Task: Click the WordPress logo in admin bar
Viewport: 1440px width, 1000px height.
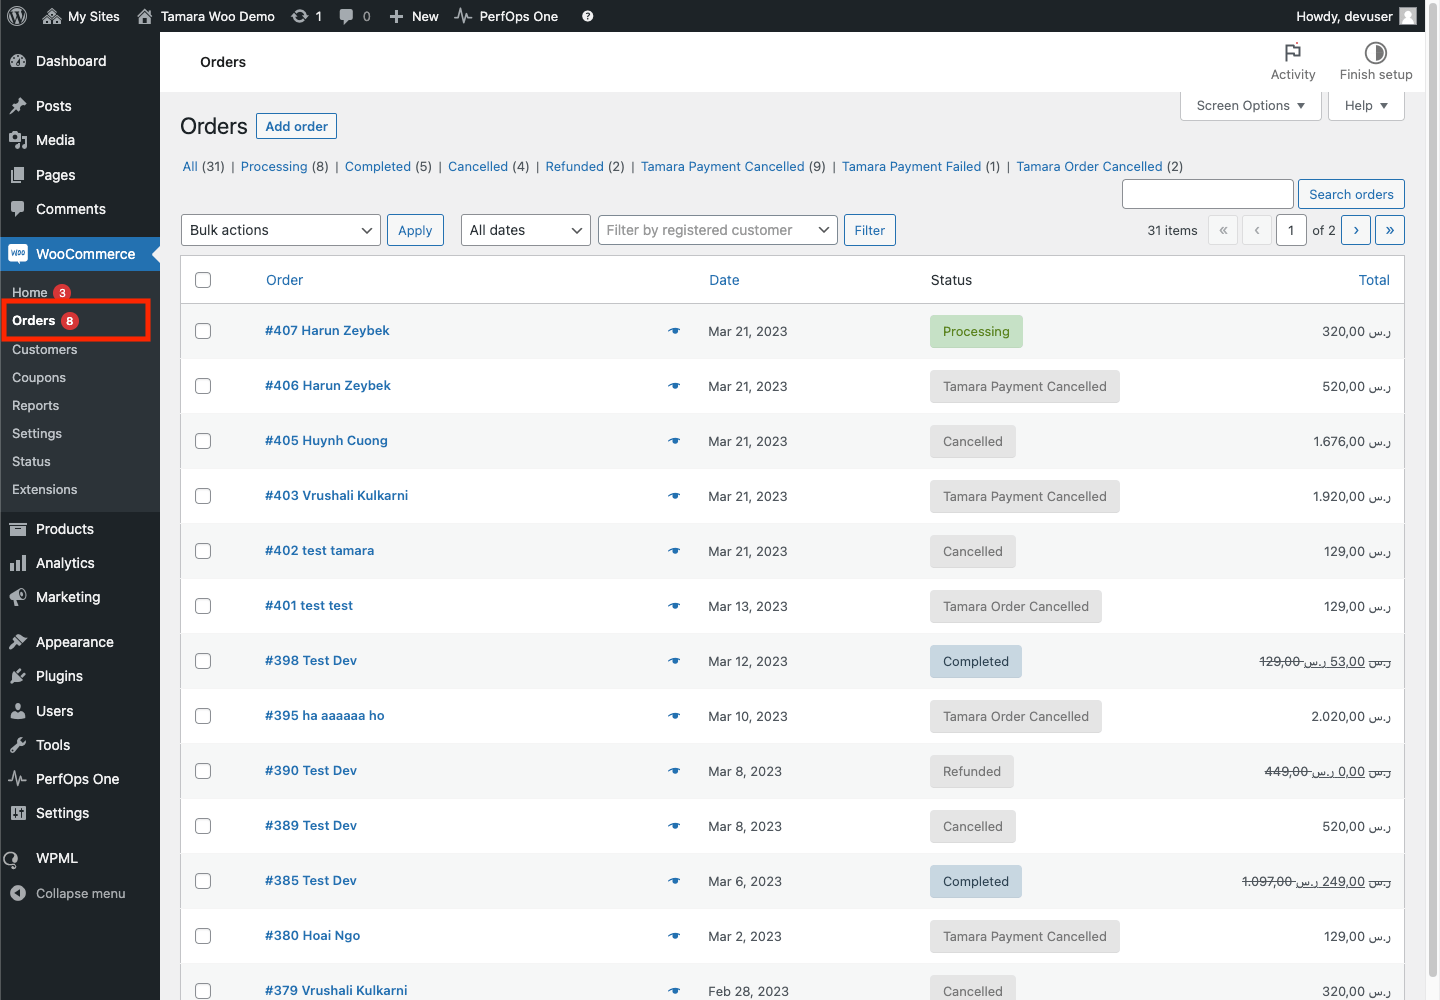Action: coord(17,16)
